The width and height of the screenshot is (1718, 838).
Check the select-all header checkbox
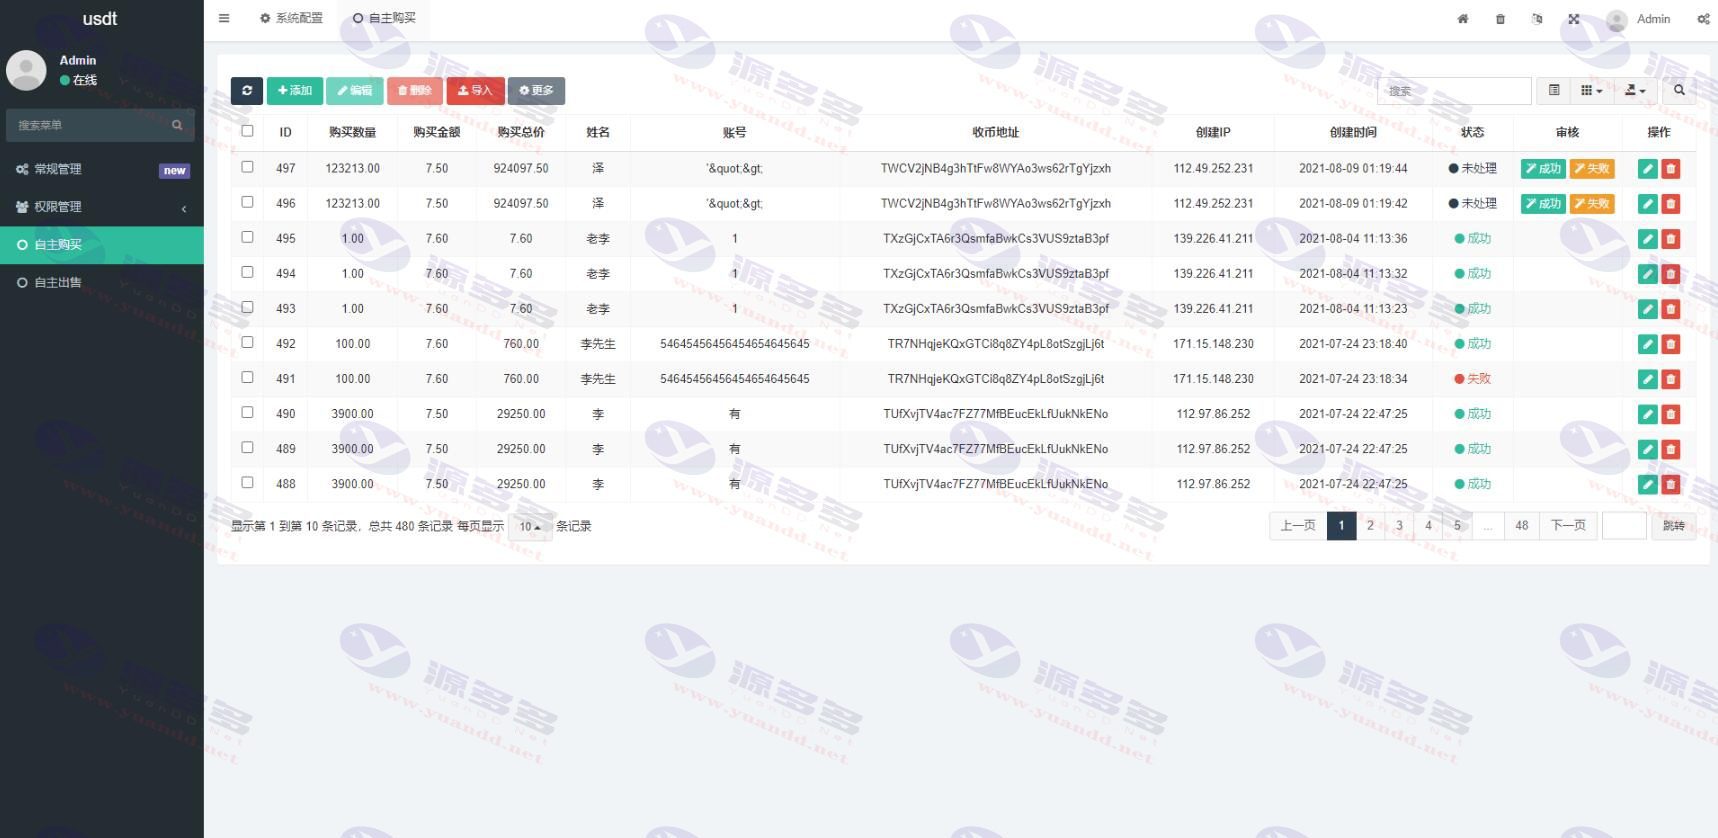click(247, 131)
